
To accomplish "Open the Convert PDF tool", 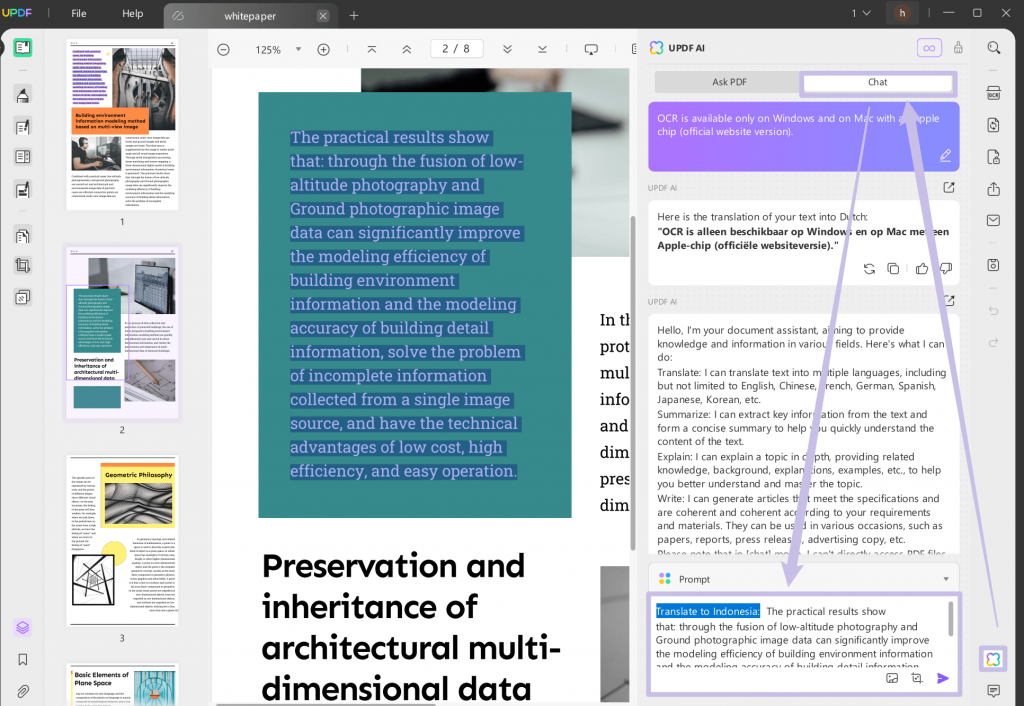I will (x=993, y=125).
